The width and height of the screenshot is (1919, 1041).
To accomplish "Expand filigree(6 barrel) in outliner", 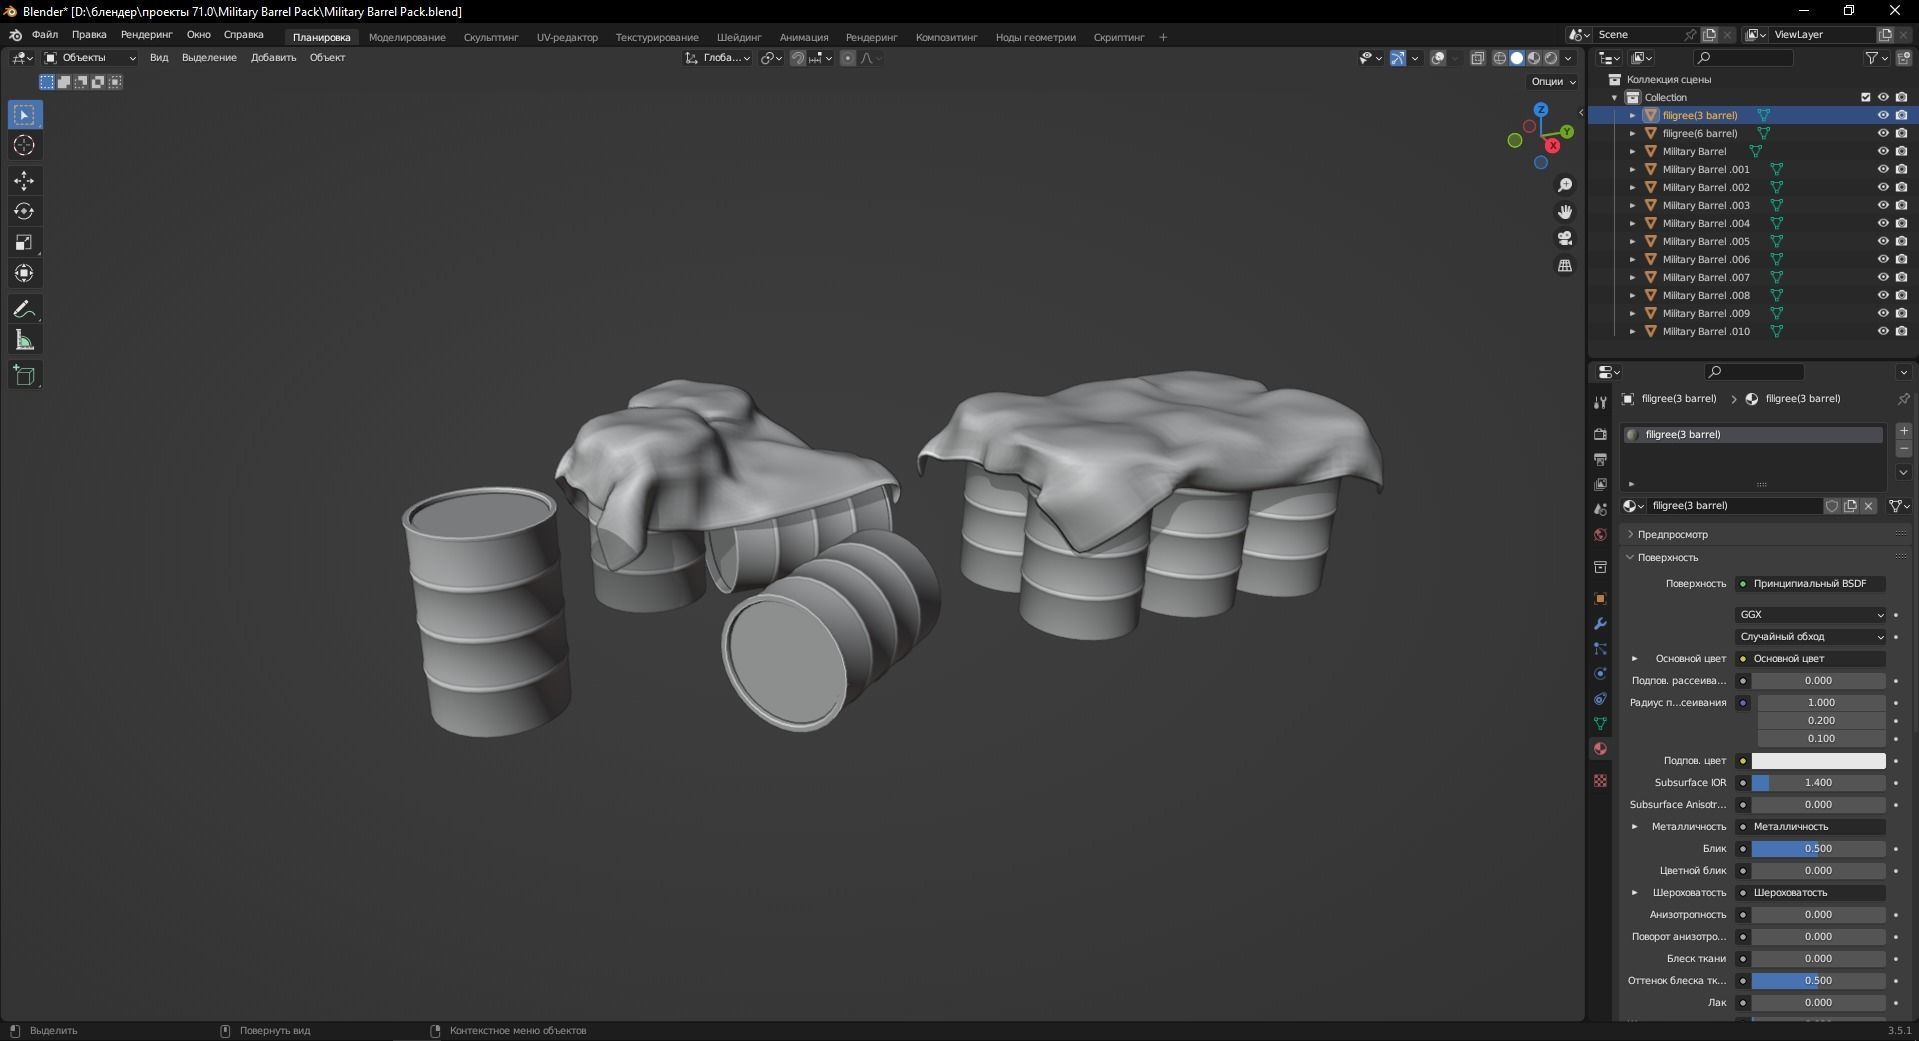I will [x=1633, y=134].
